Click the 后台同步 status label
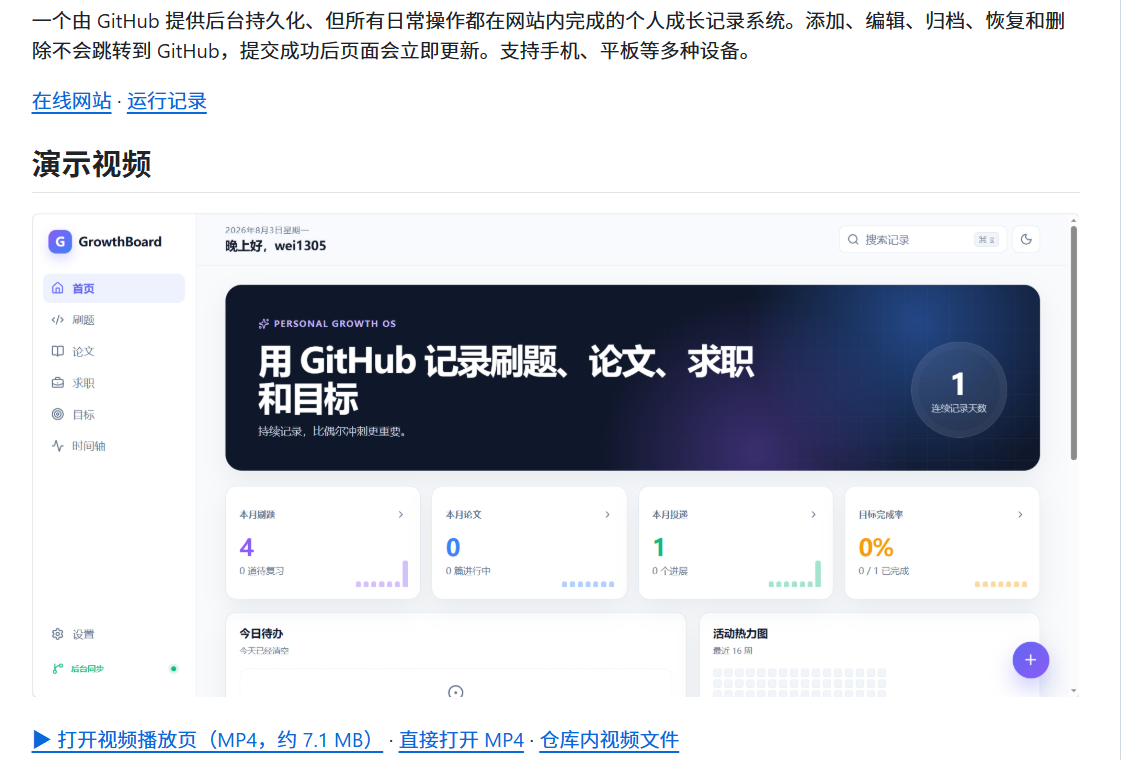Image resolution: width=1130 pixels, height=760 pixels. coord(87,669)
